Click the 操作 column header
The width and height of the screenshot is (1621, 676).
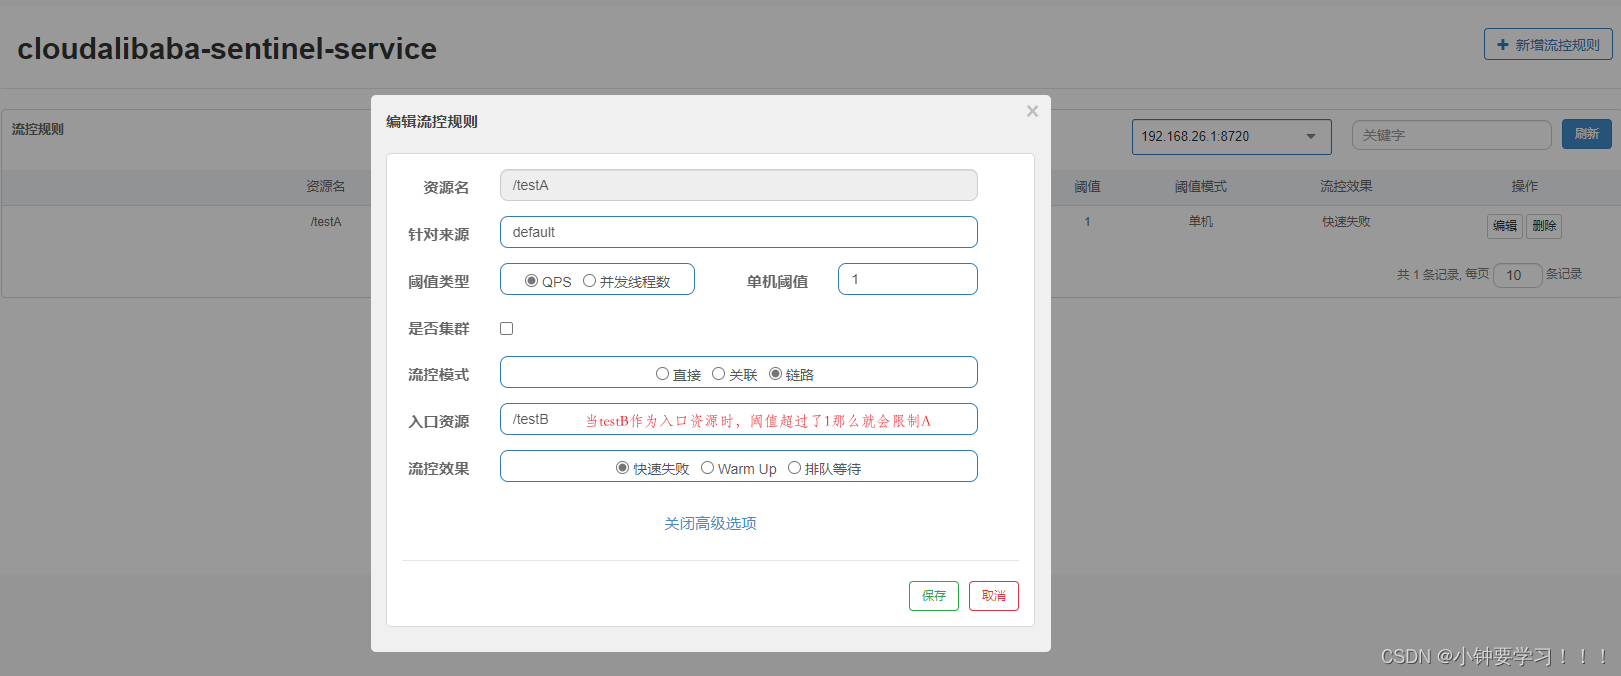[x=1525, y=187]
